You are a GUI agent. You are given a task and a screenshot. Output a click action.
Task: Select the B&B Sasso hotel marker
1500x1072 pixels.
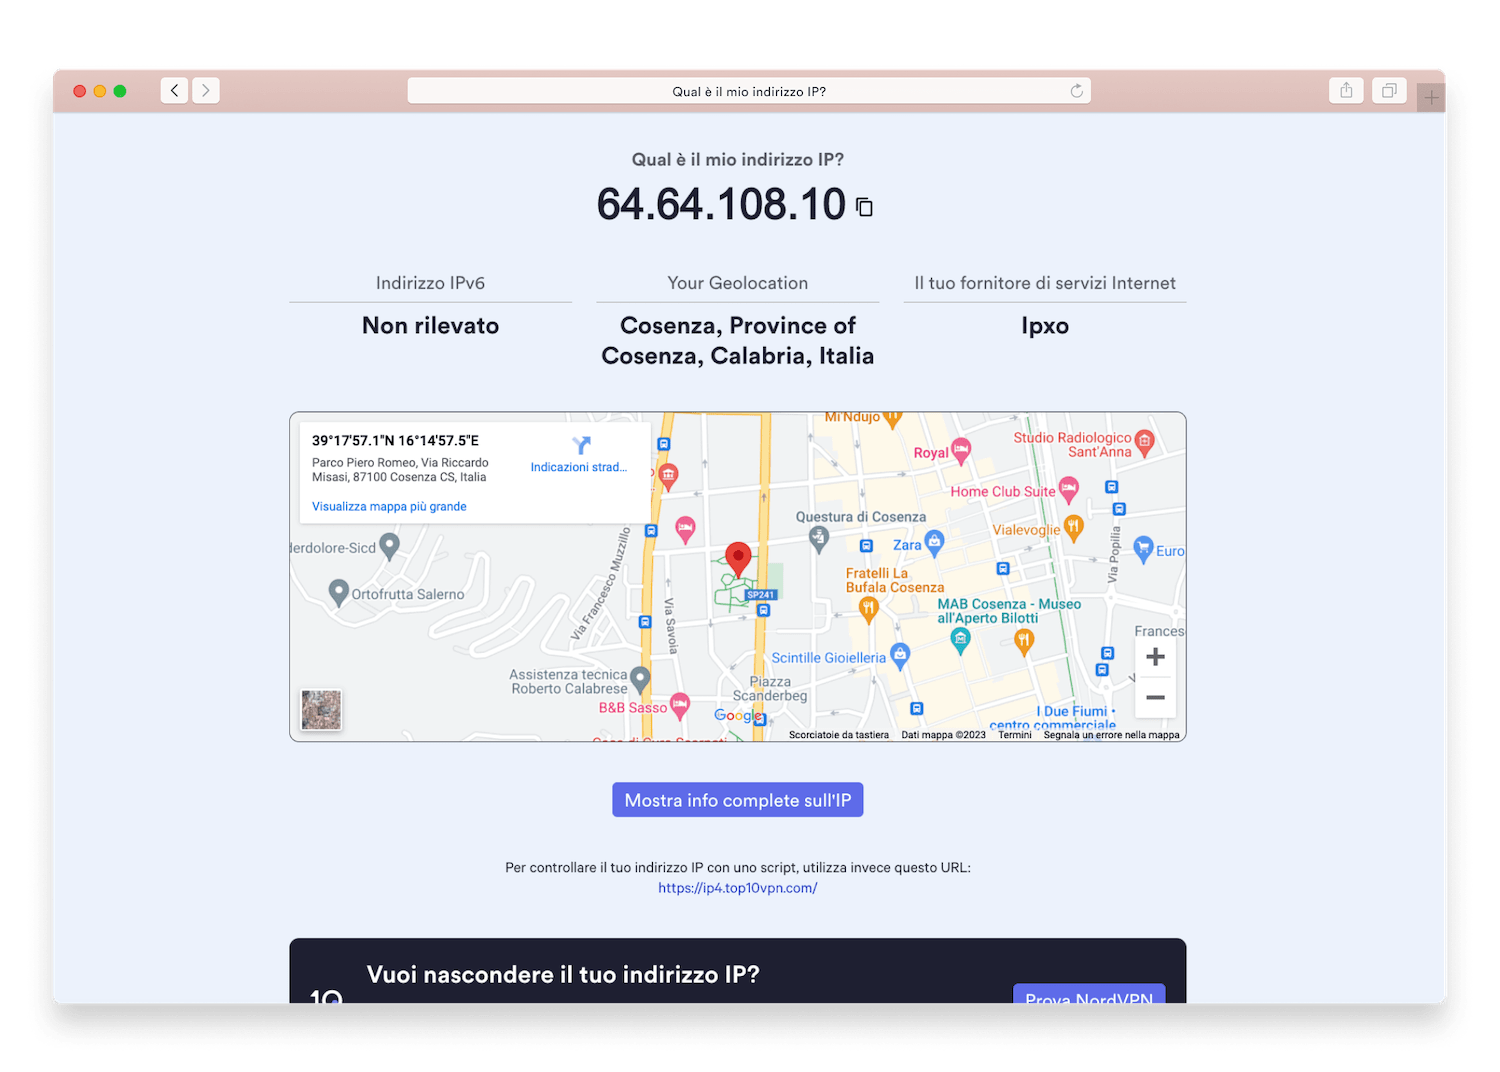tap(680, 706)
